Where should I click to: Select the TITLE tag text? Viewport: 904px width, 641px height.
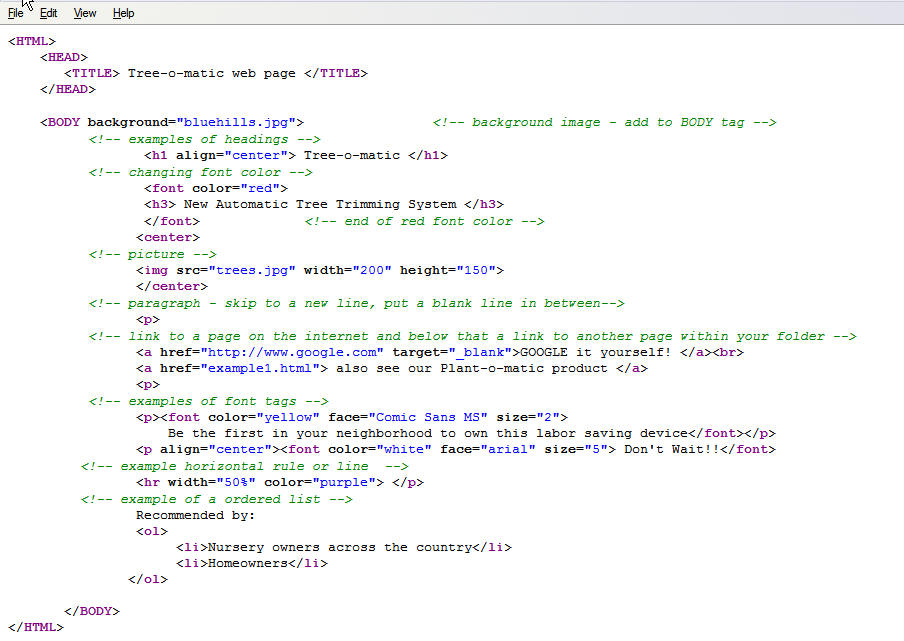click(x=91, y=72)
